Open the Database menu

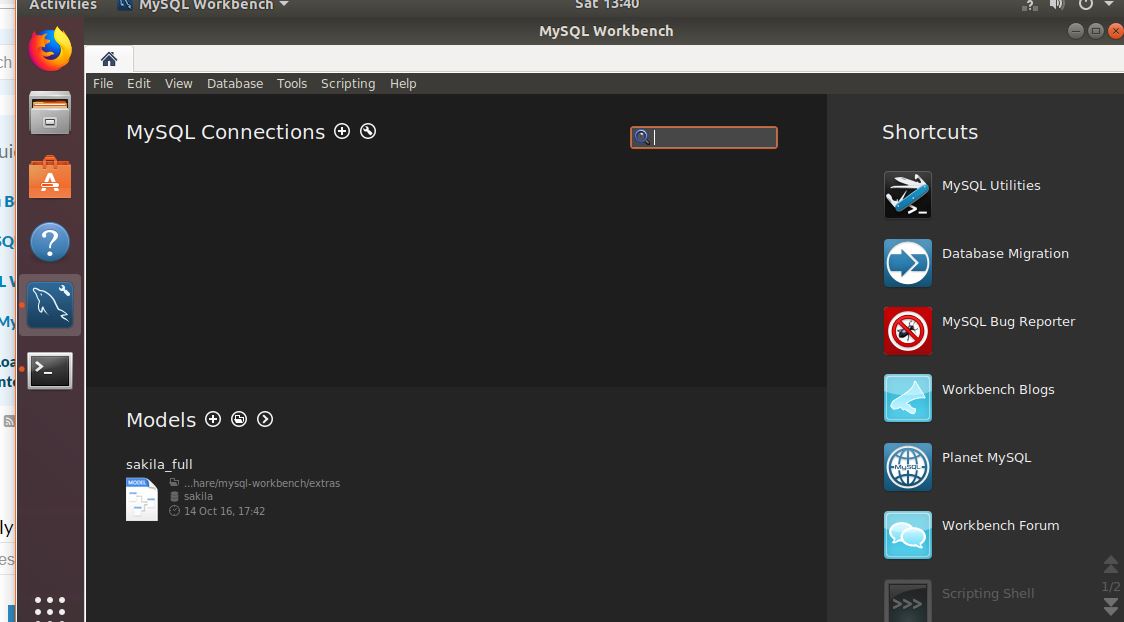(235, 83)
